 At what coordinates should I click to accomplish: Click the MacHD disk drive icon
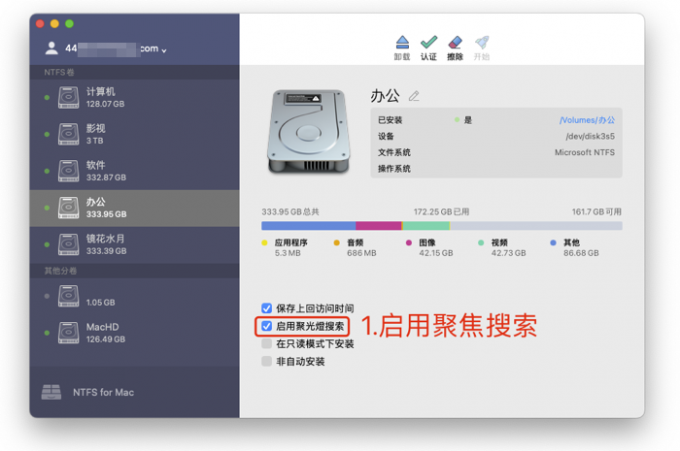tap(69, 333)
